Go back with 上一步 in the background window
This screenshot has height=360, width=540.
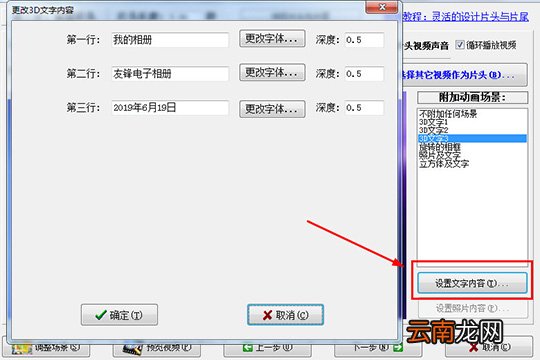coord(268,348)
